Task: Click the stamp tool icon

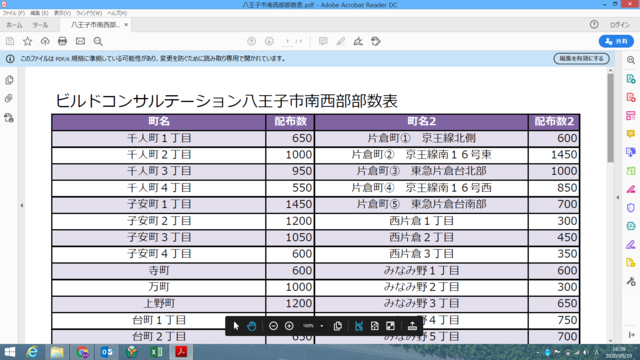Action: click(x=376, y=41)
